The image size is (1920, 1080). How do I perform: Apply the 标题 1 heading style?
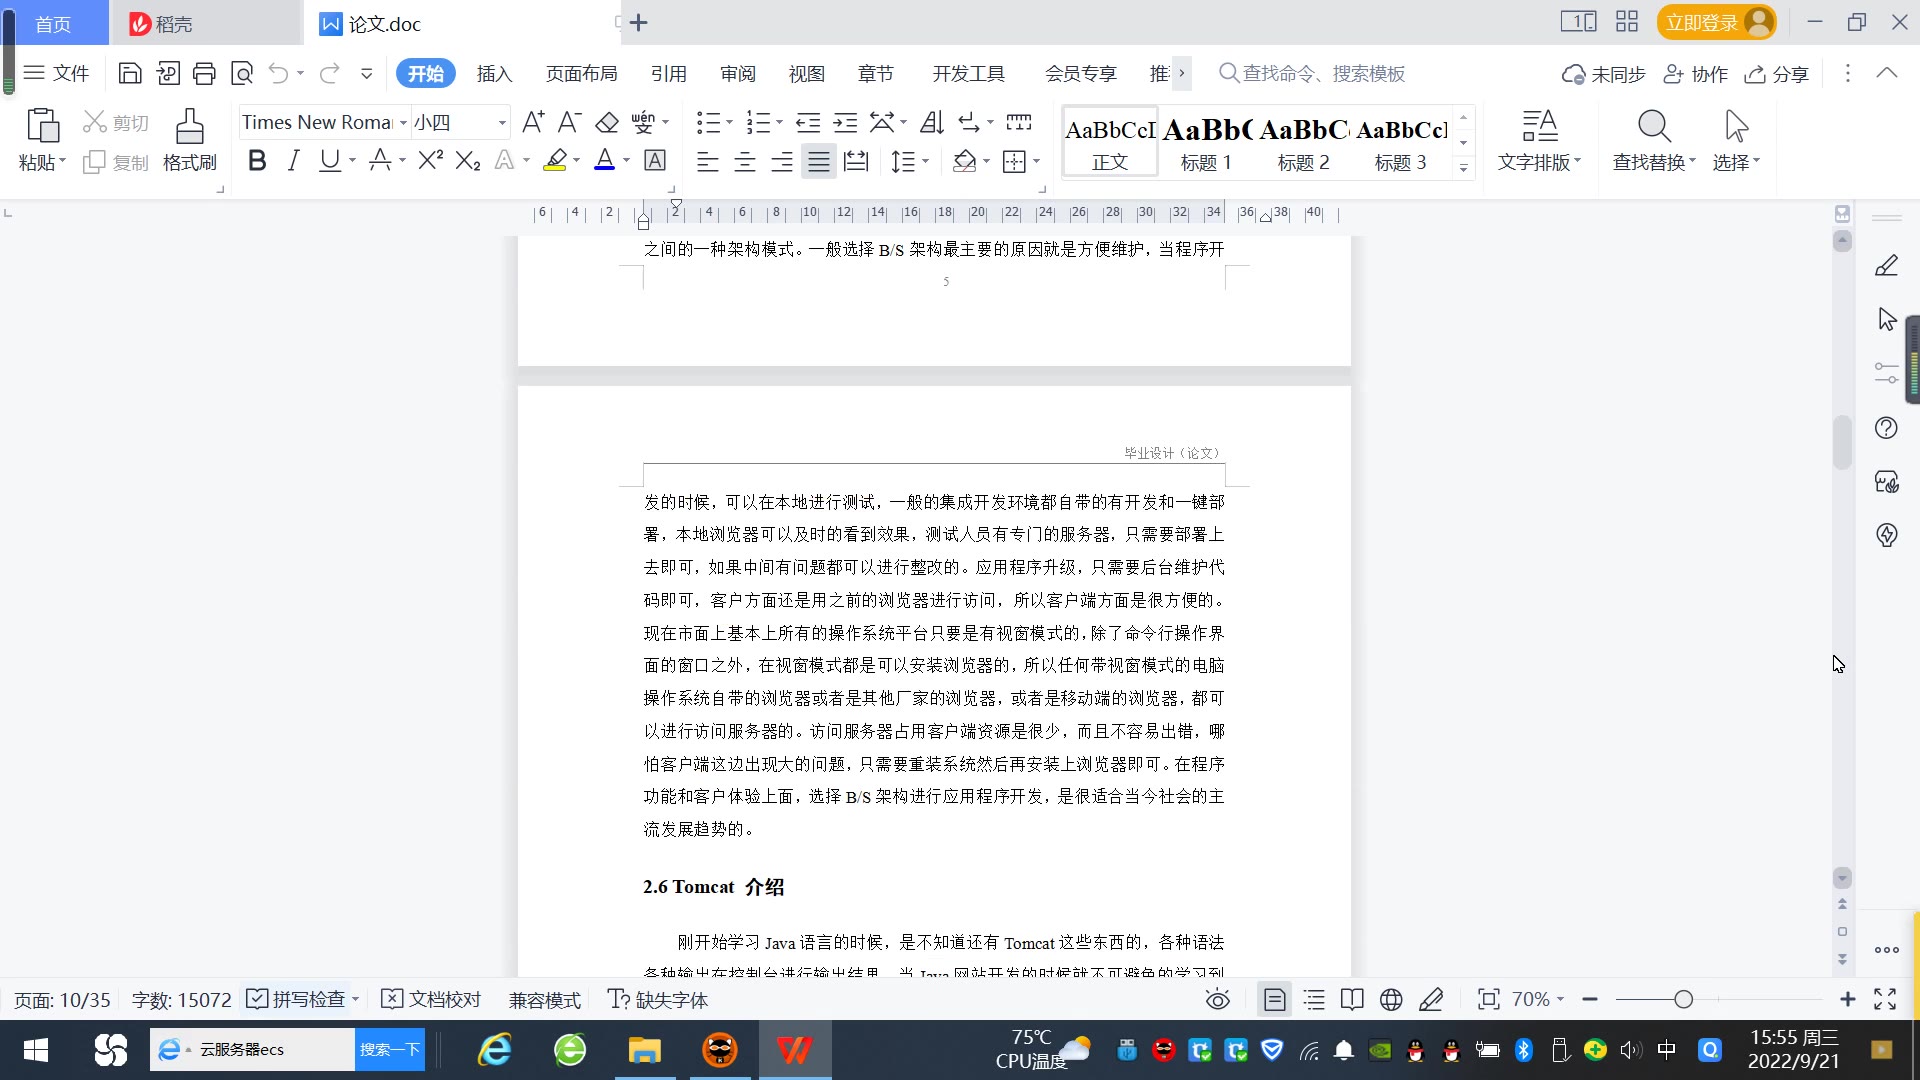pyautogui.click(x=1206, y=143)
